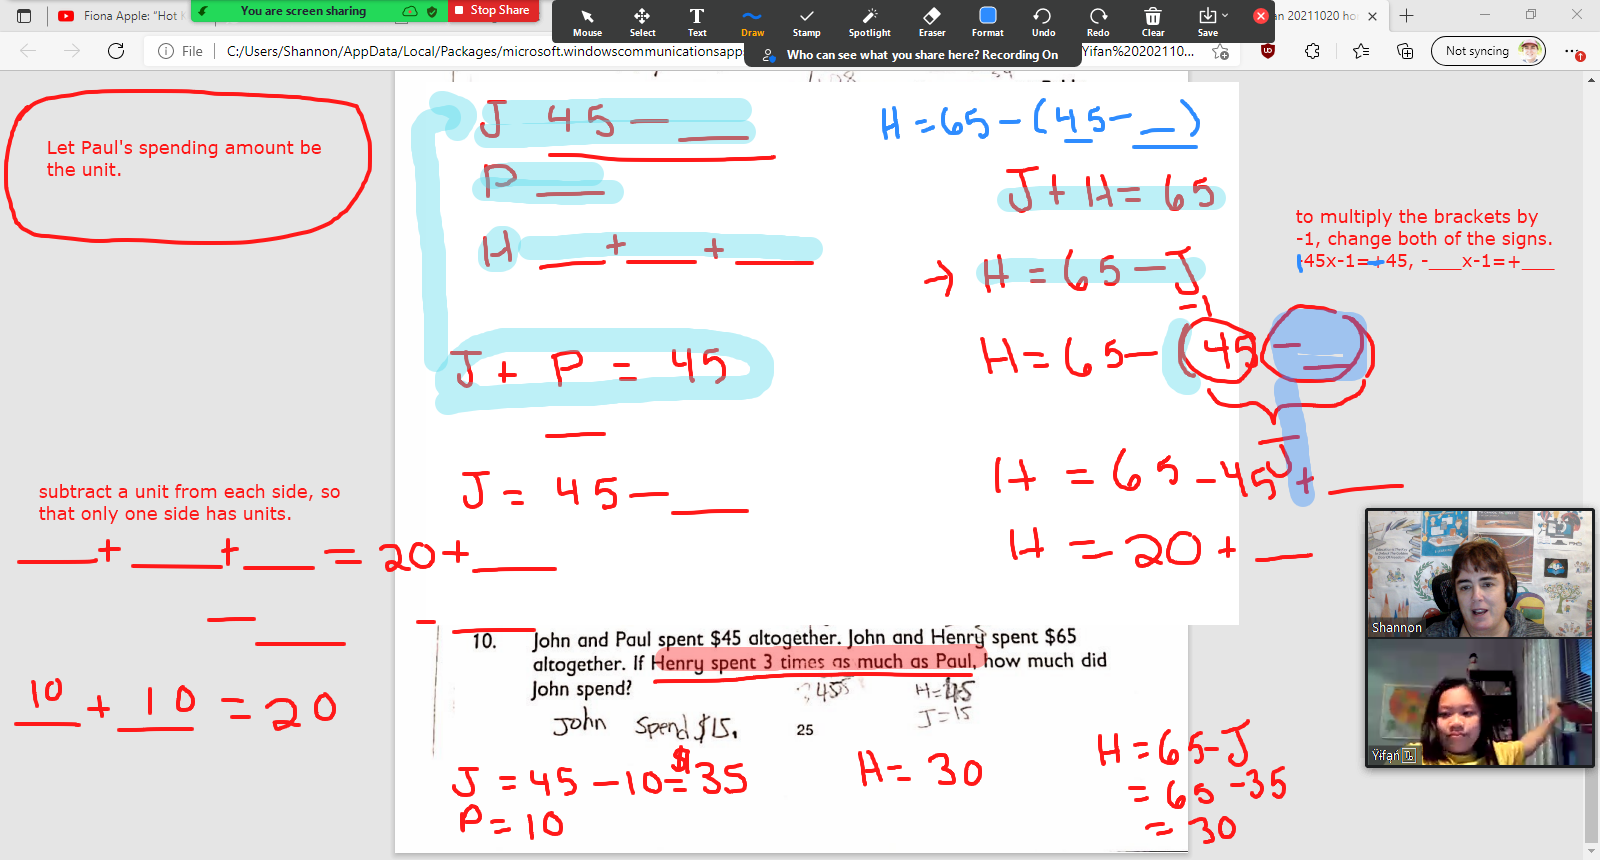Add this page to favorites
The width and height of the screenshot is (1600, 860).
coord(1220,51)
